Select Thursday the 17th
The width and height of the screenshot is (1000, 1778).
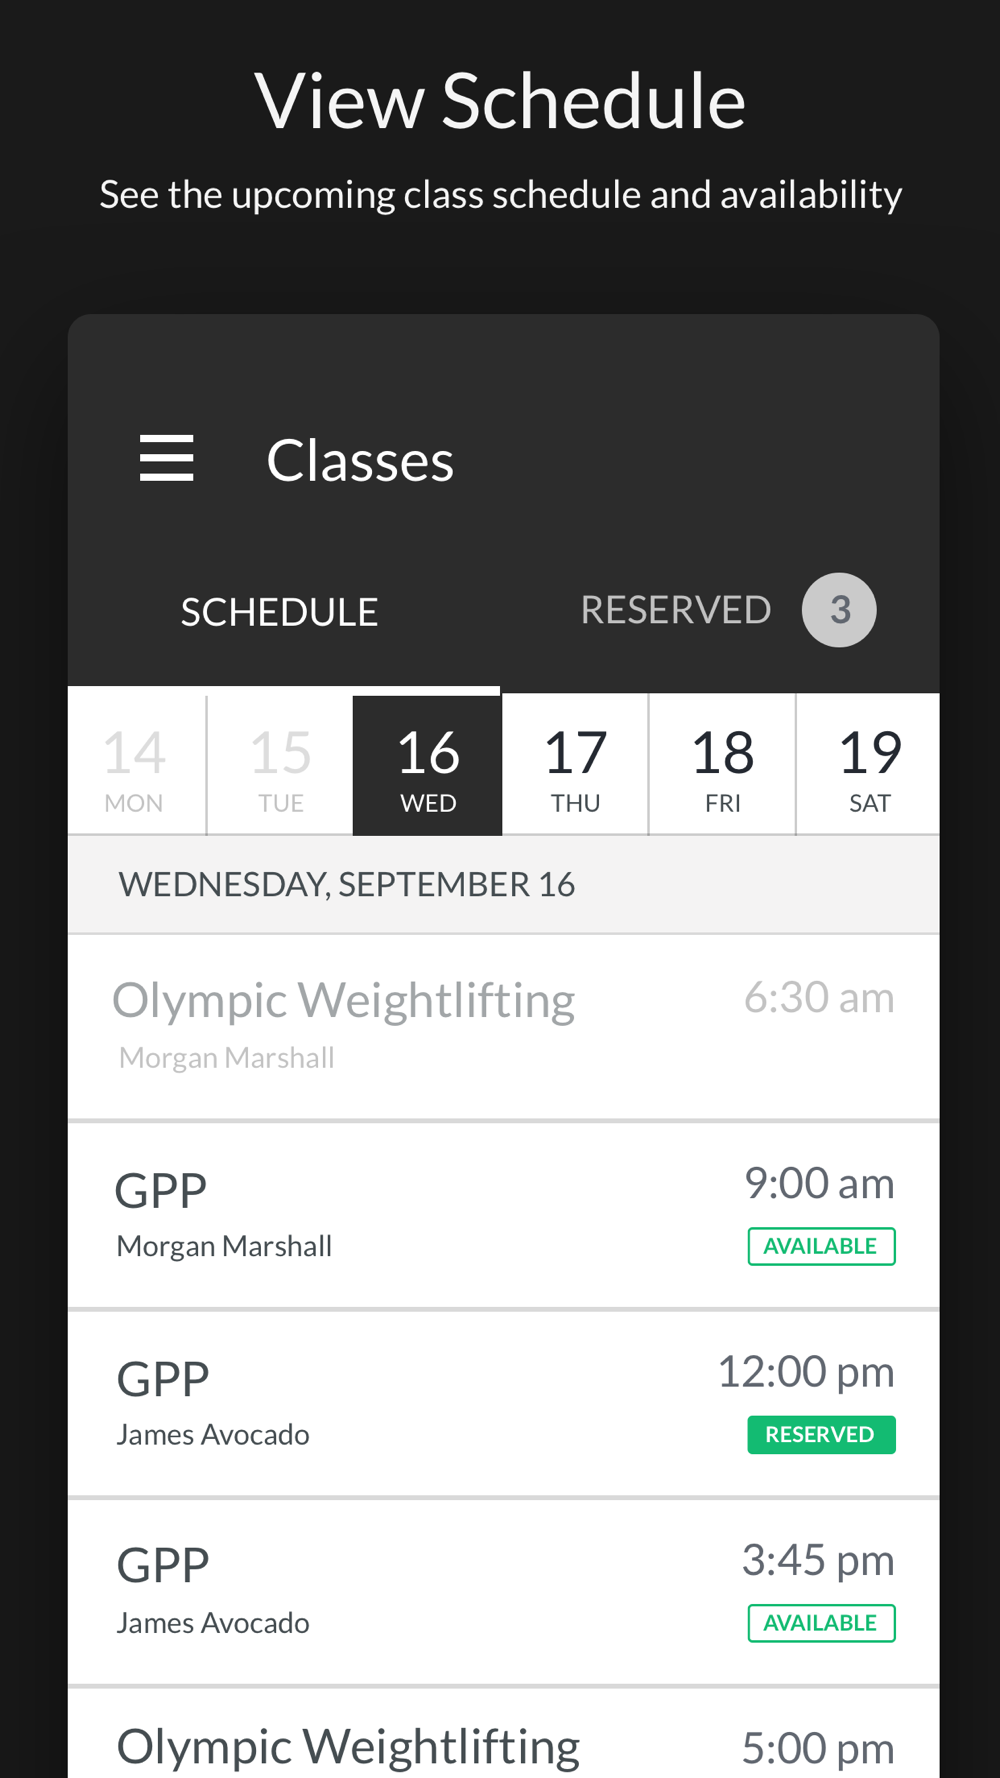576,766
